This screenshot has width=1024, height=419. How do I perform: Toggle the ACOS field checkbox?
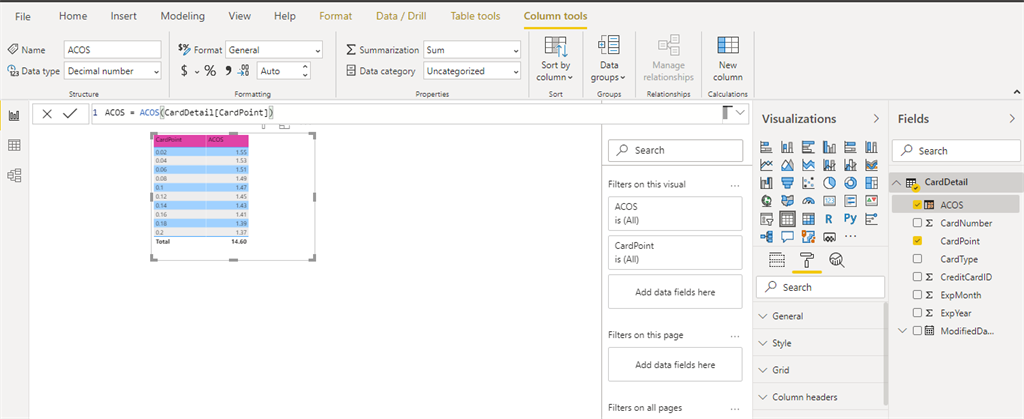click(918, 205)
